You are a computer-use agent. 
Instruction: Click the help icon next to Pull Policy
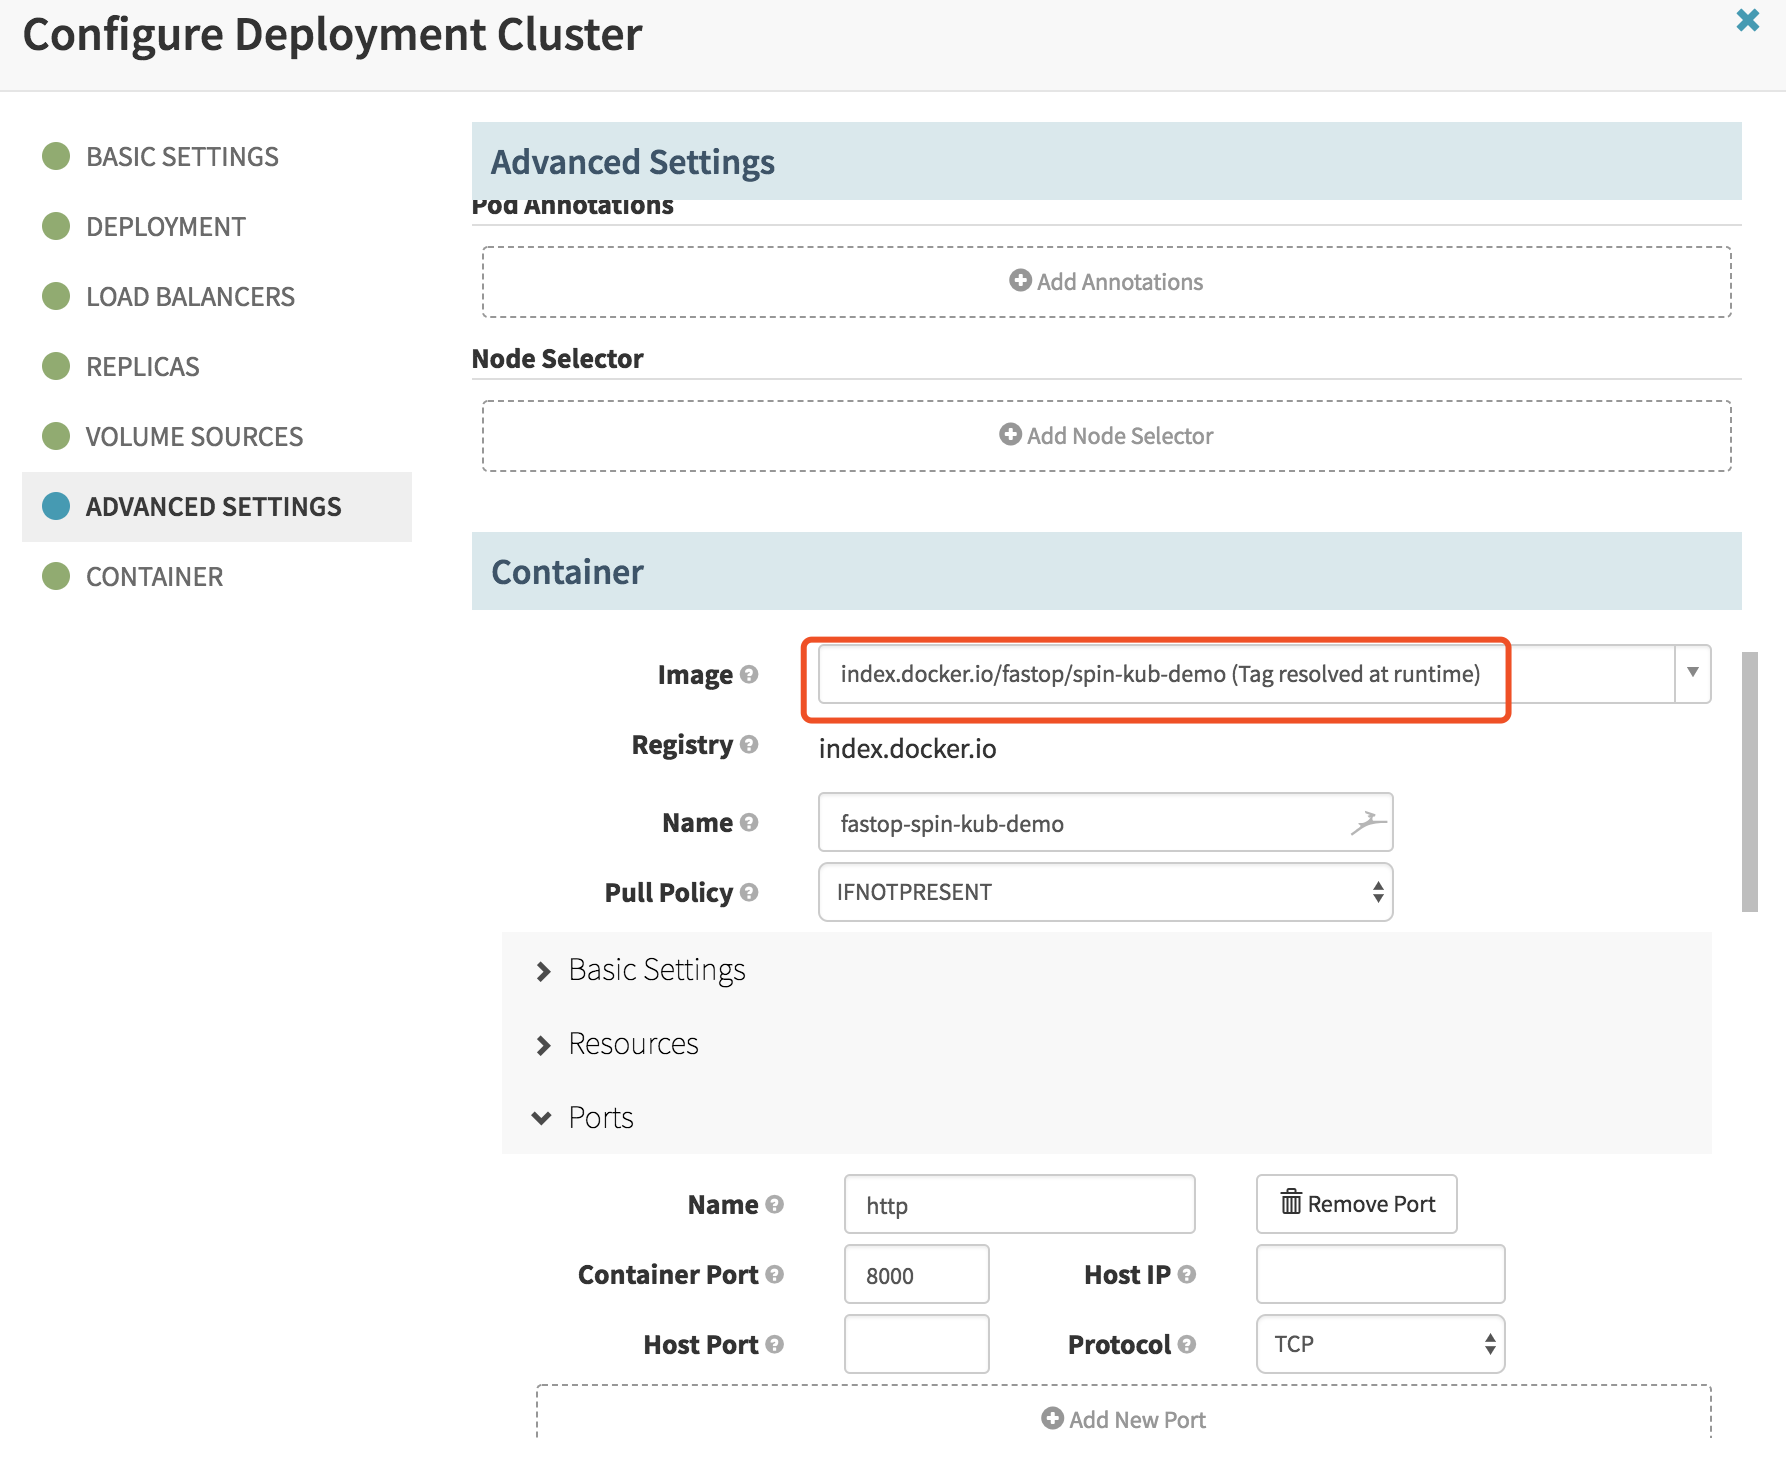749,892
